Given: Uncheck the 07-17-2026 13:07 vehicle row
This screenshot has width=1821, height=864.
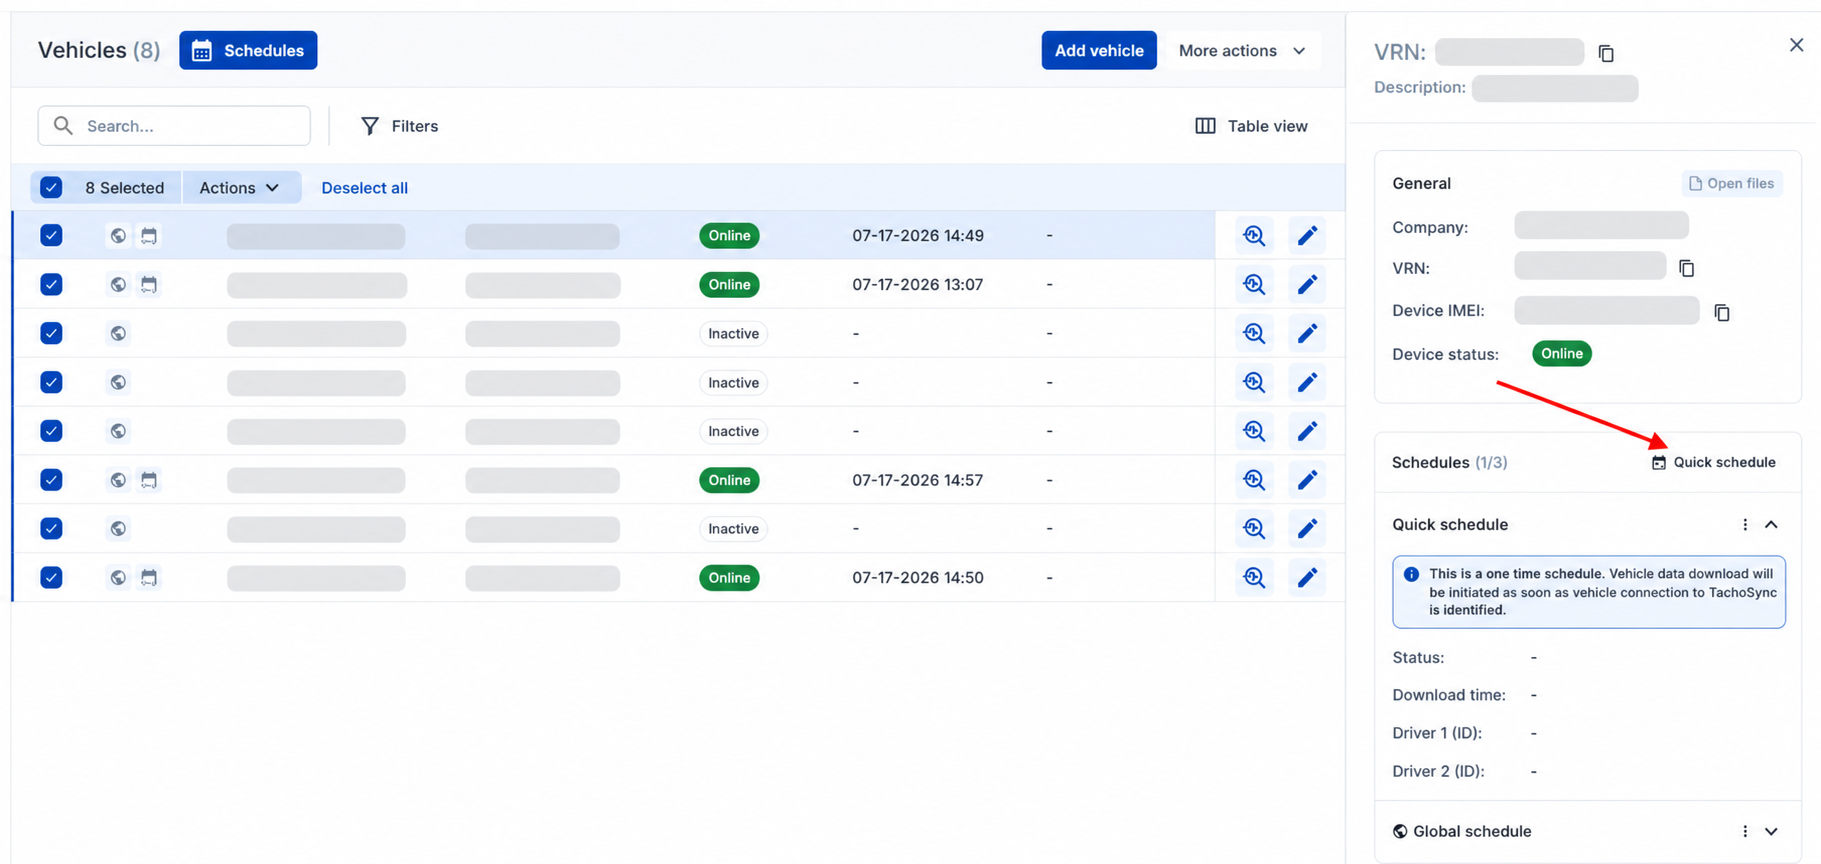Looking at the screenshot, I should click(51, 285).
